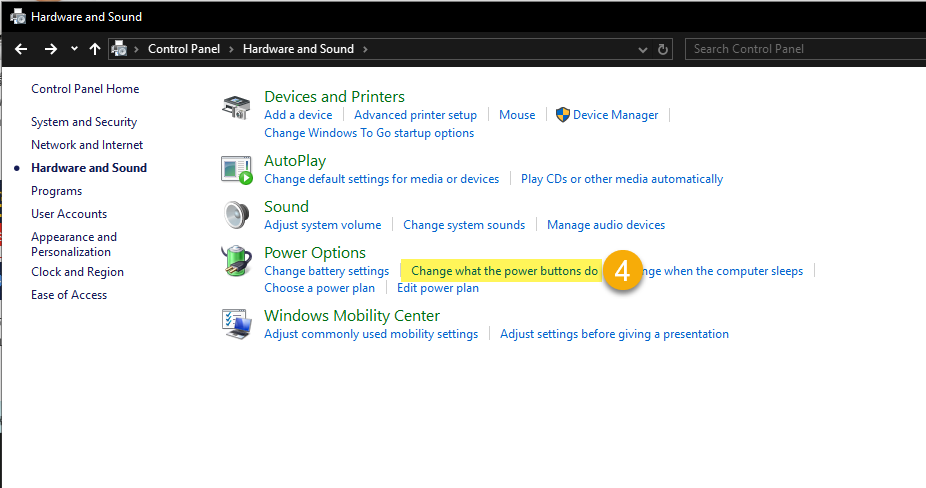Go forward with the Forward arrow
Viewport: 926px width, 488px height.
point(51,49)
